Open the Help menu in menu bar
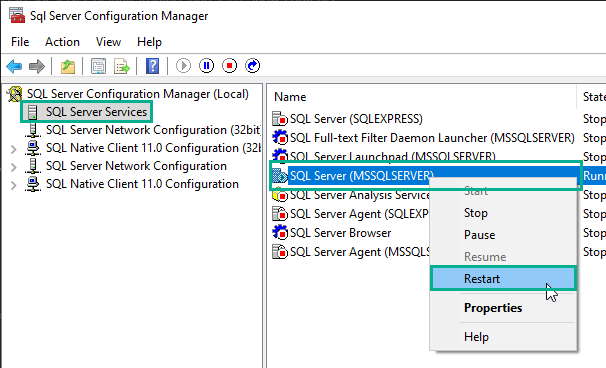This screenshot has width=606, height=368. tap(149, 42)
